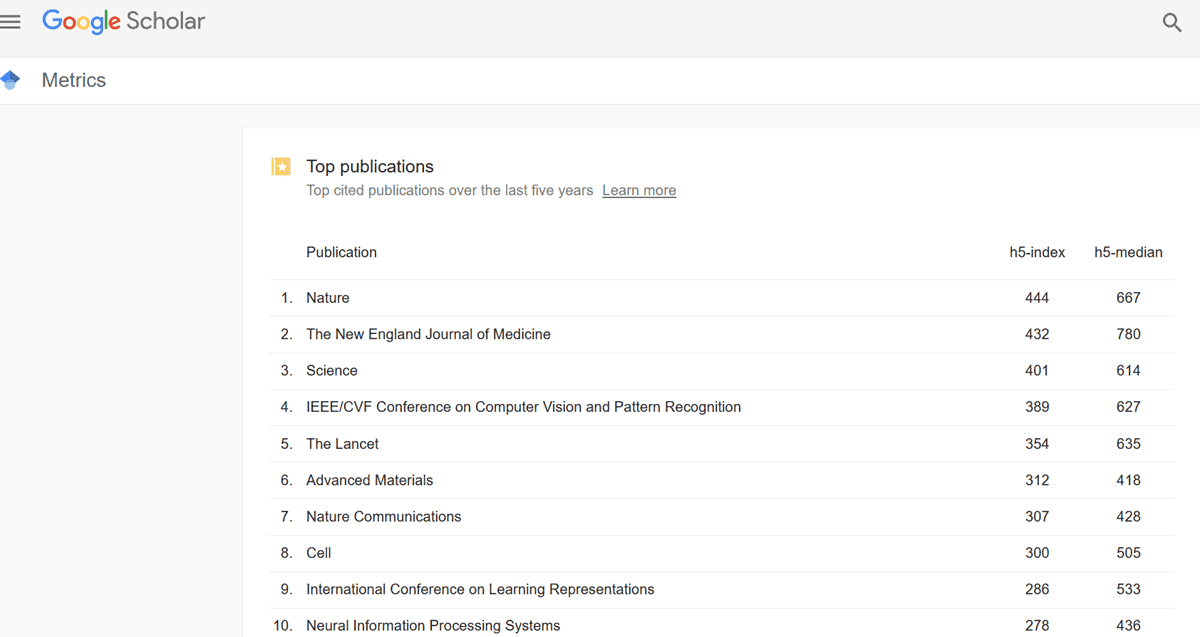
Task: Open the Nature Communications entry
Action: point(383,516)
